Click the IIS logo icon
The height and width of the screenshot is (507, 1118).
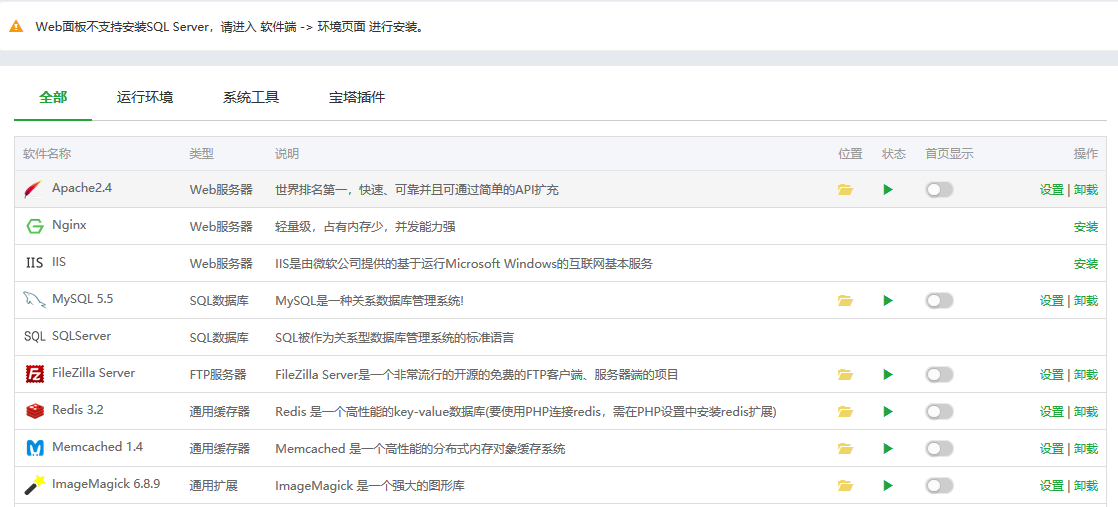point(34,263)
